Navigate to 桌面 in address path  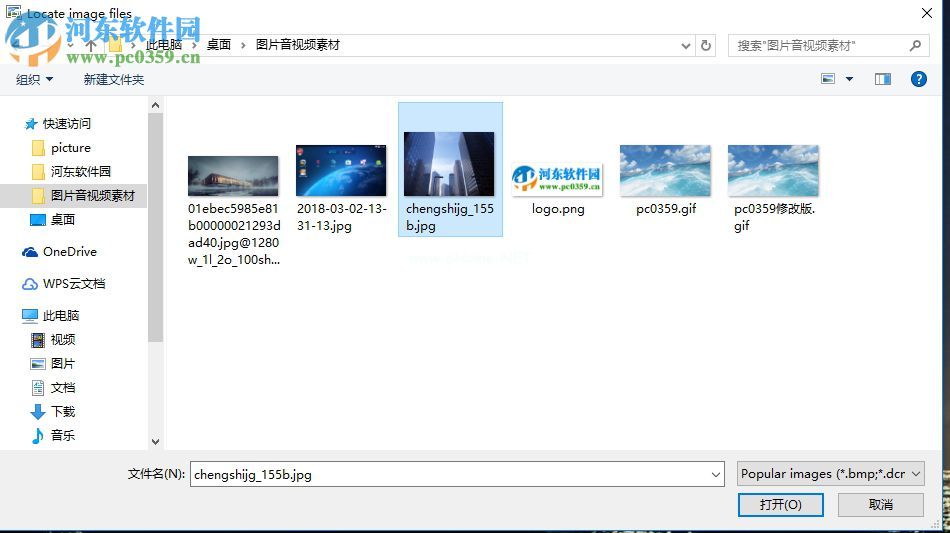[x=219, y=45]
